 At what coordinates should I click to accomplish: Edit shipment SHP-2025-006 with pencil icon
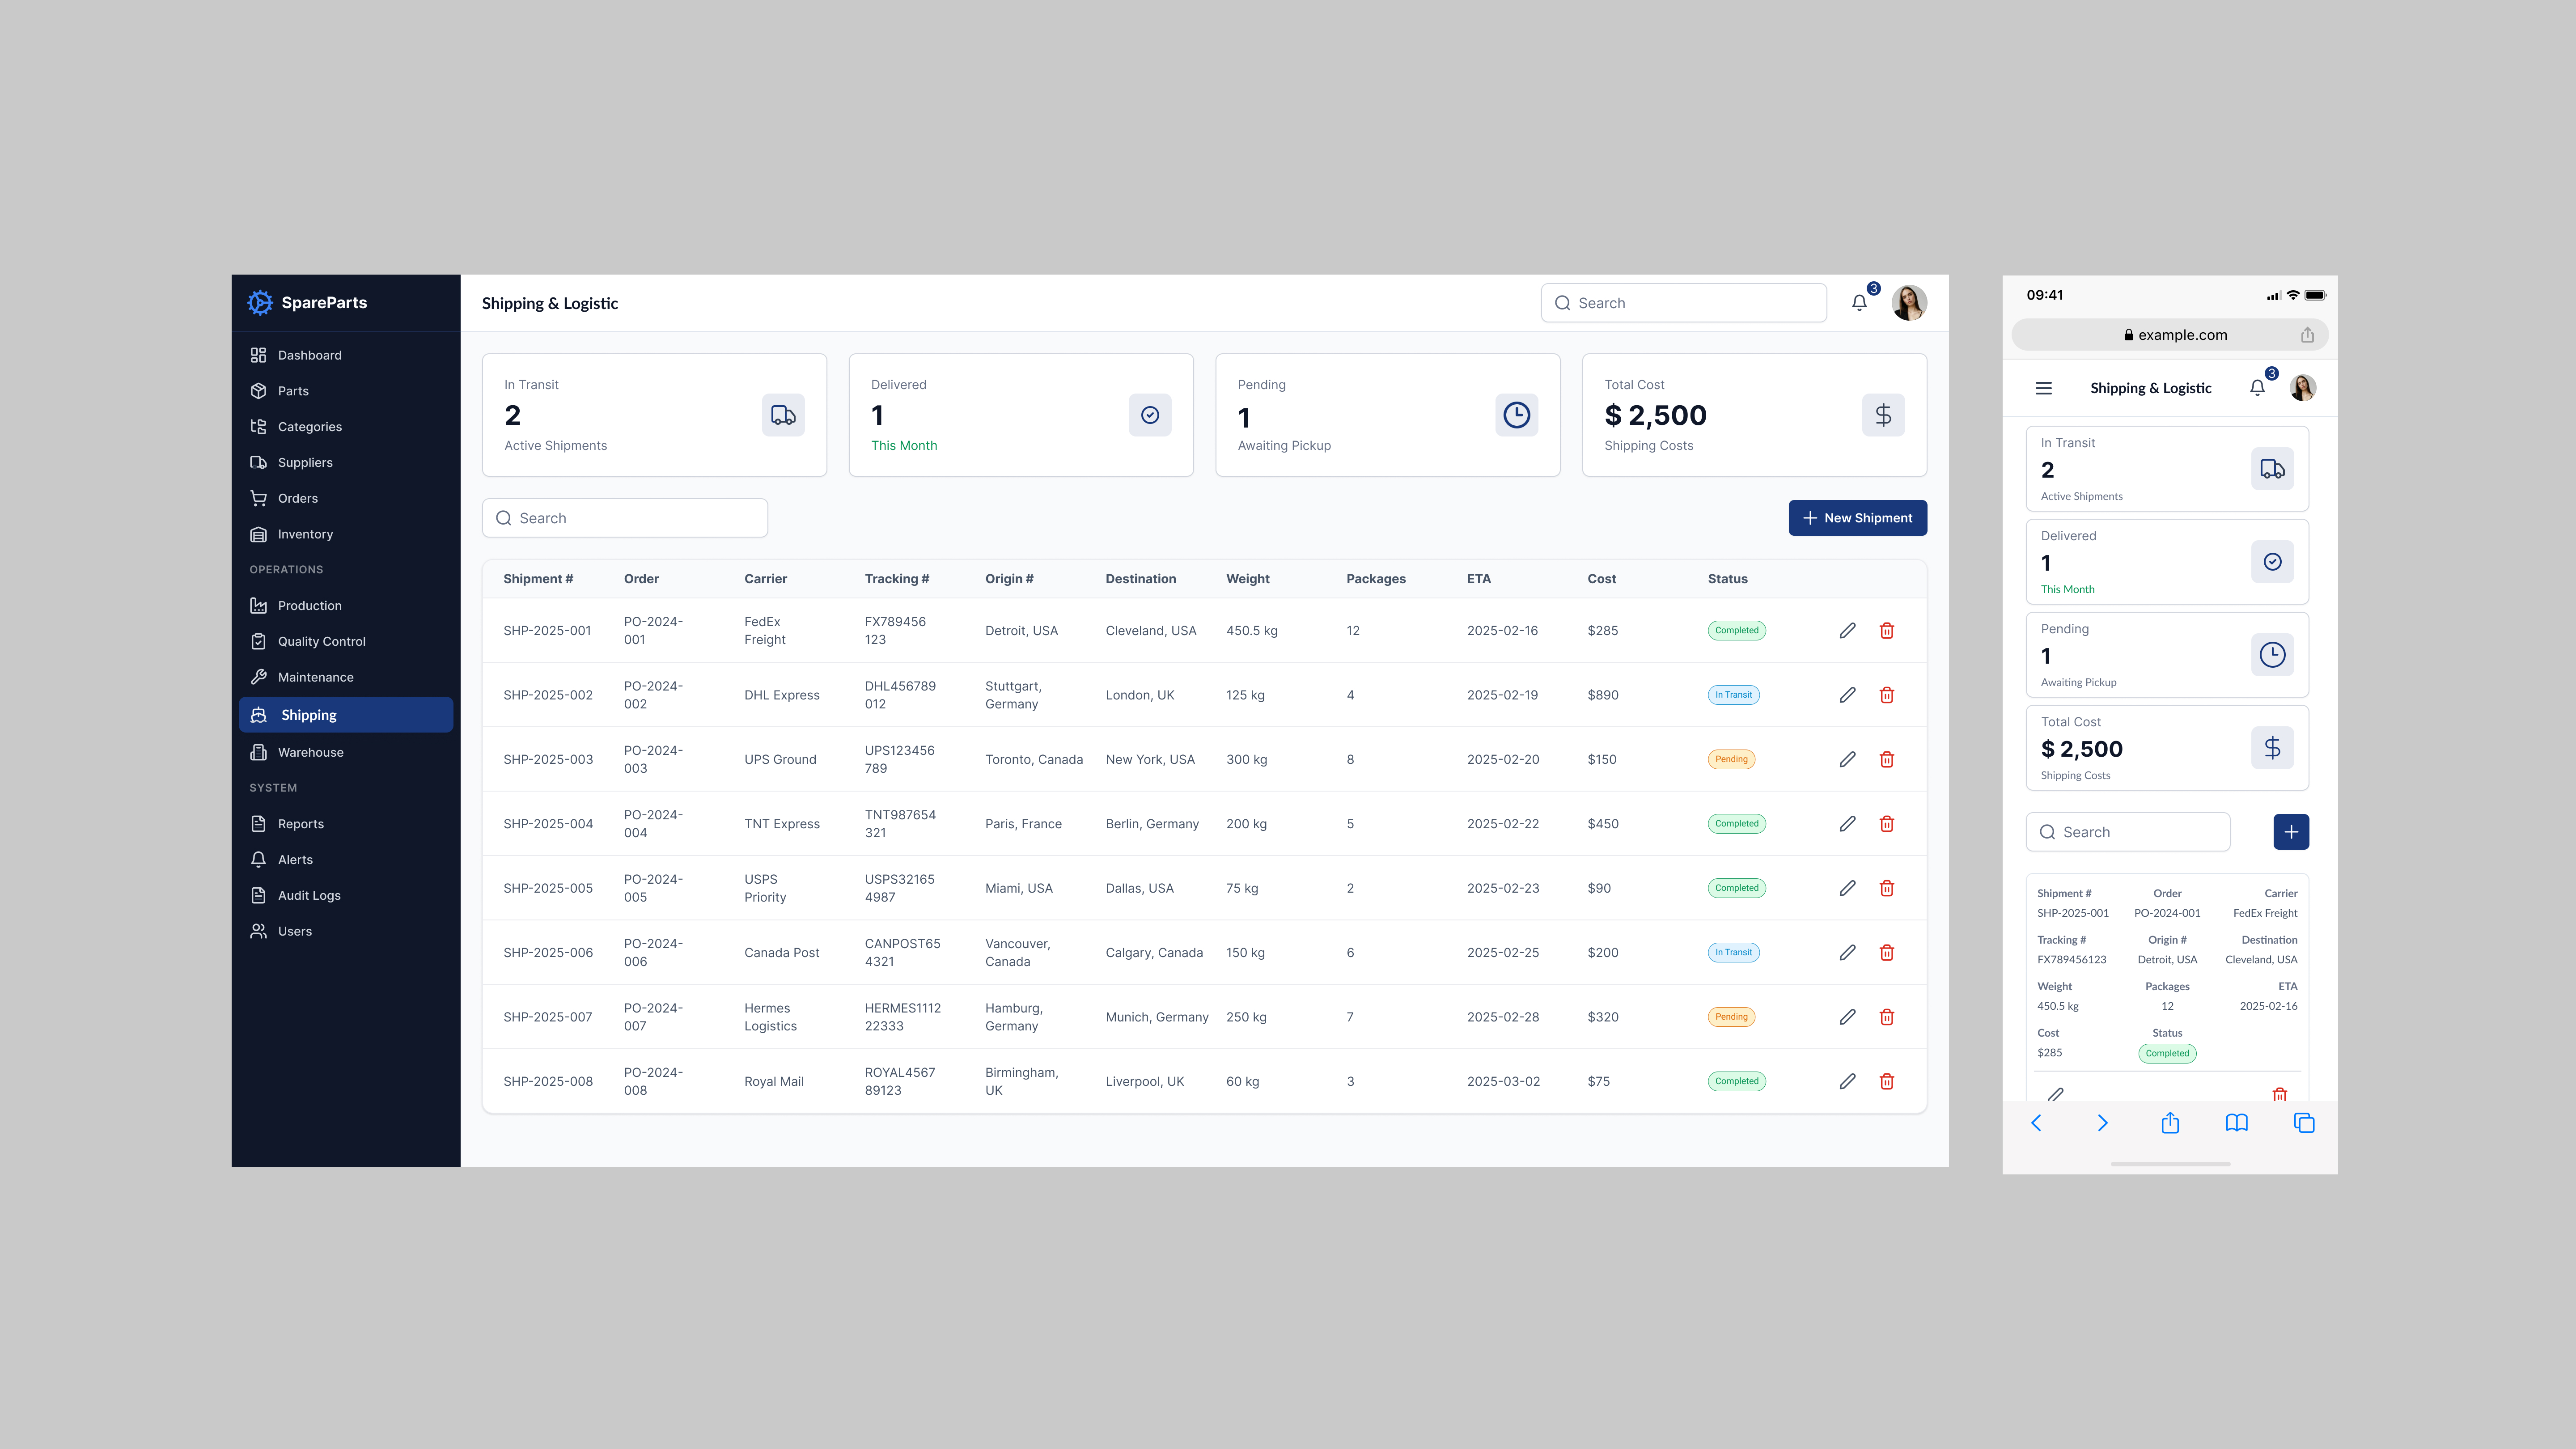1847,952
